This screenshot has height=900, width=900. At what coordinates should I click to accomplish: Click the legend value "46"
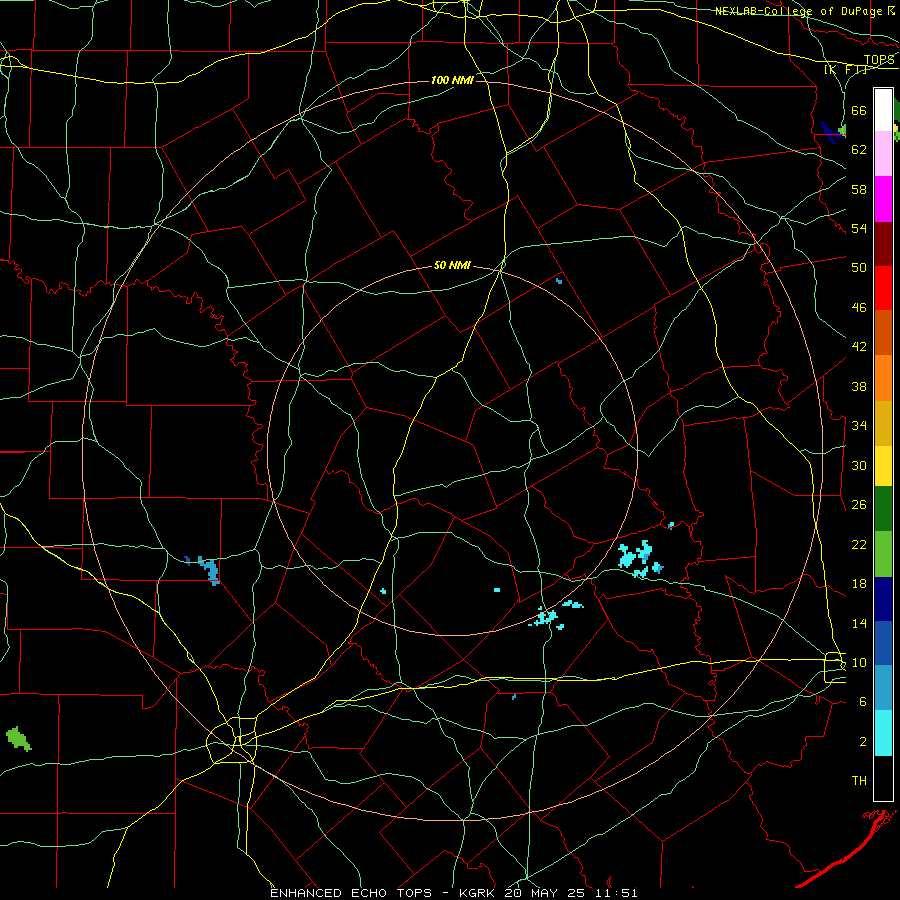click(859, 308)
